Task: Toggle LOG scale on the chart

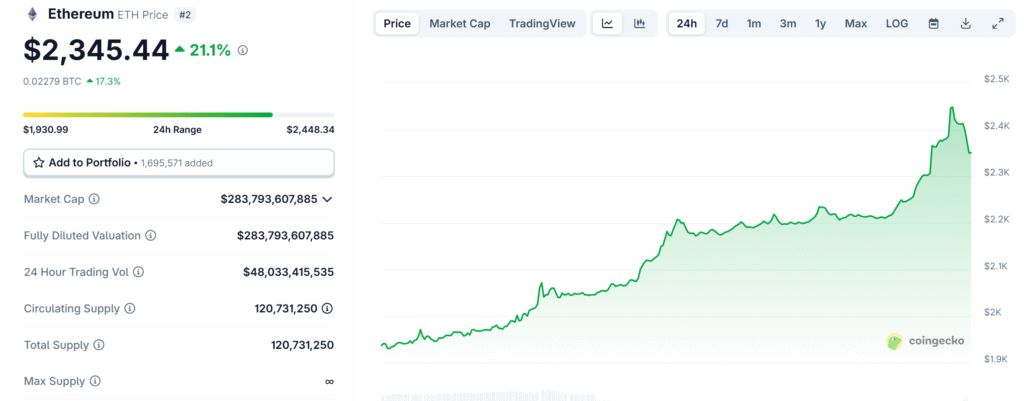Action: [x=897, y=23]
